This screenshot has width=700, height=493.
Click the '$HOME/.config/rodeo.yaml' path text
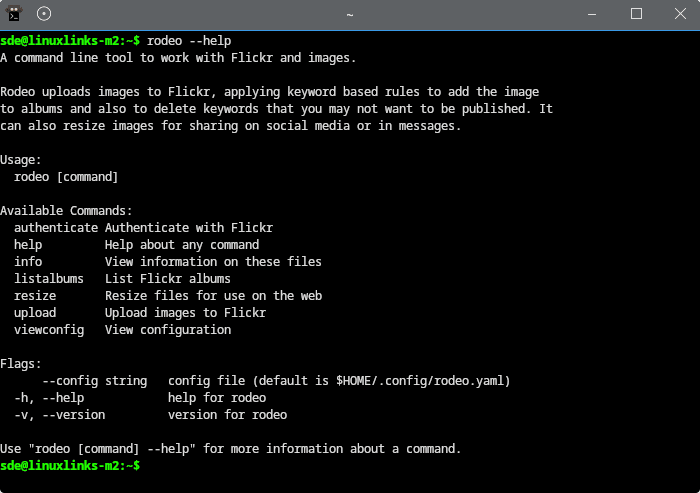tap(420, 381)
